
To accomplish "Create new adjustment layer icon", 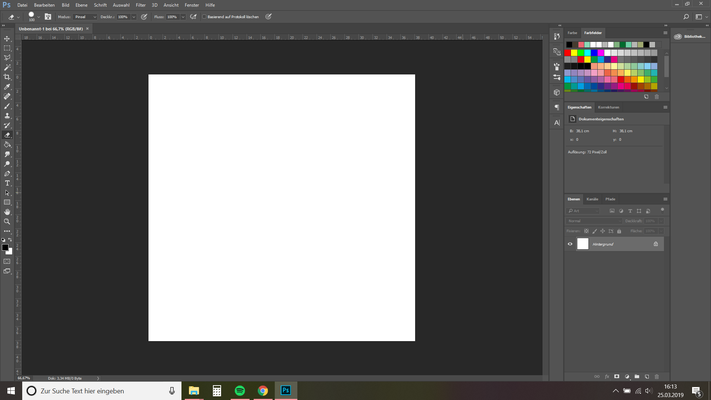I will (x=627, y=376).
